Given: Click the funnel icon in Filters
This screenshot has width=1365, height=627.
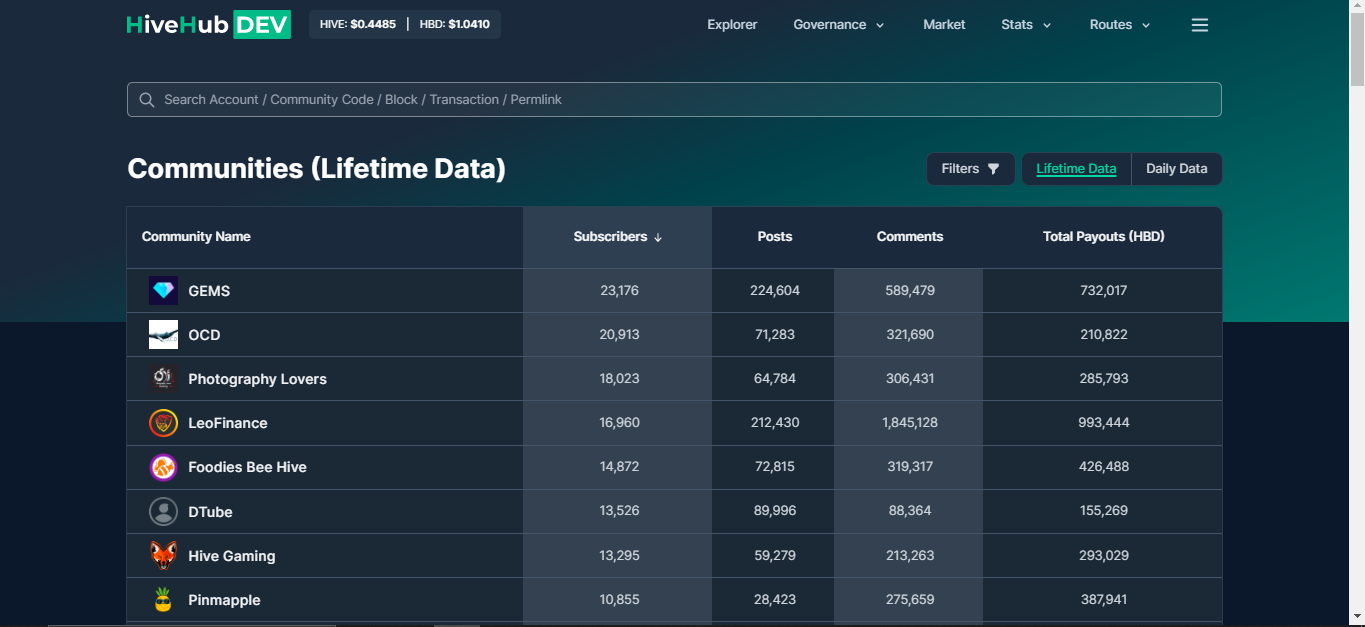Looking at the screenshot, I should pos(993,169).
